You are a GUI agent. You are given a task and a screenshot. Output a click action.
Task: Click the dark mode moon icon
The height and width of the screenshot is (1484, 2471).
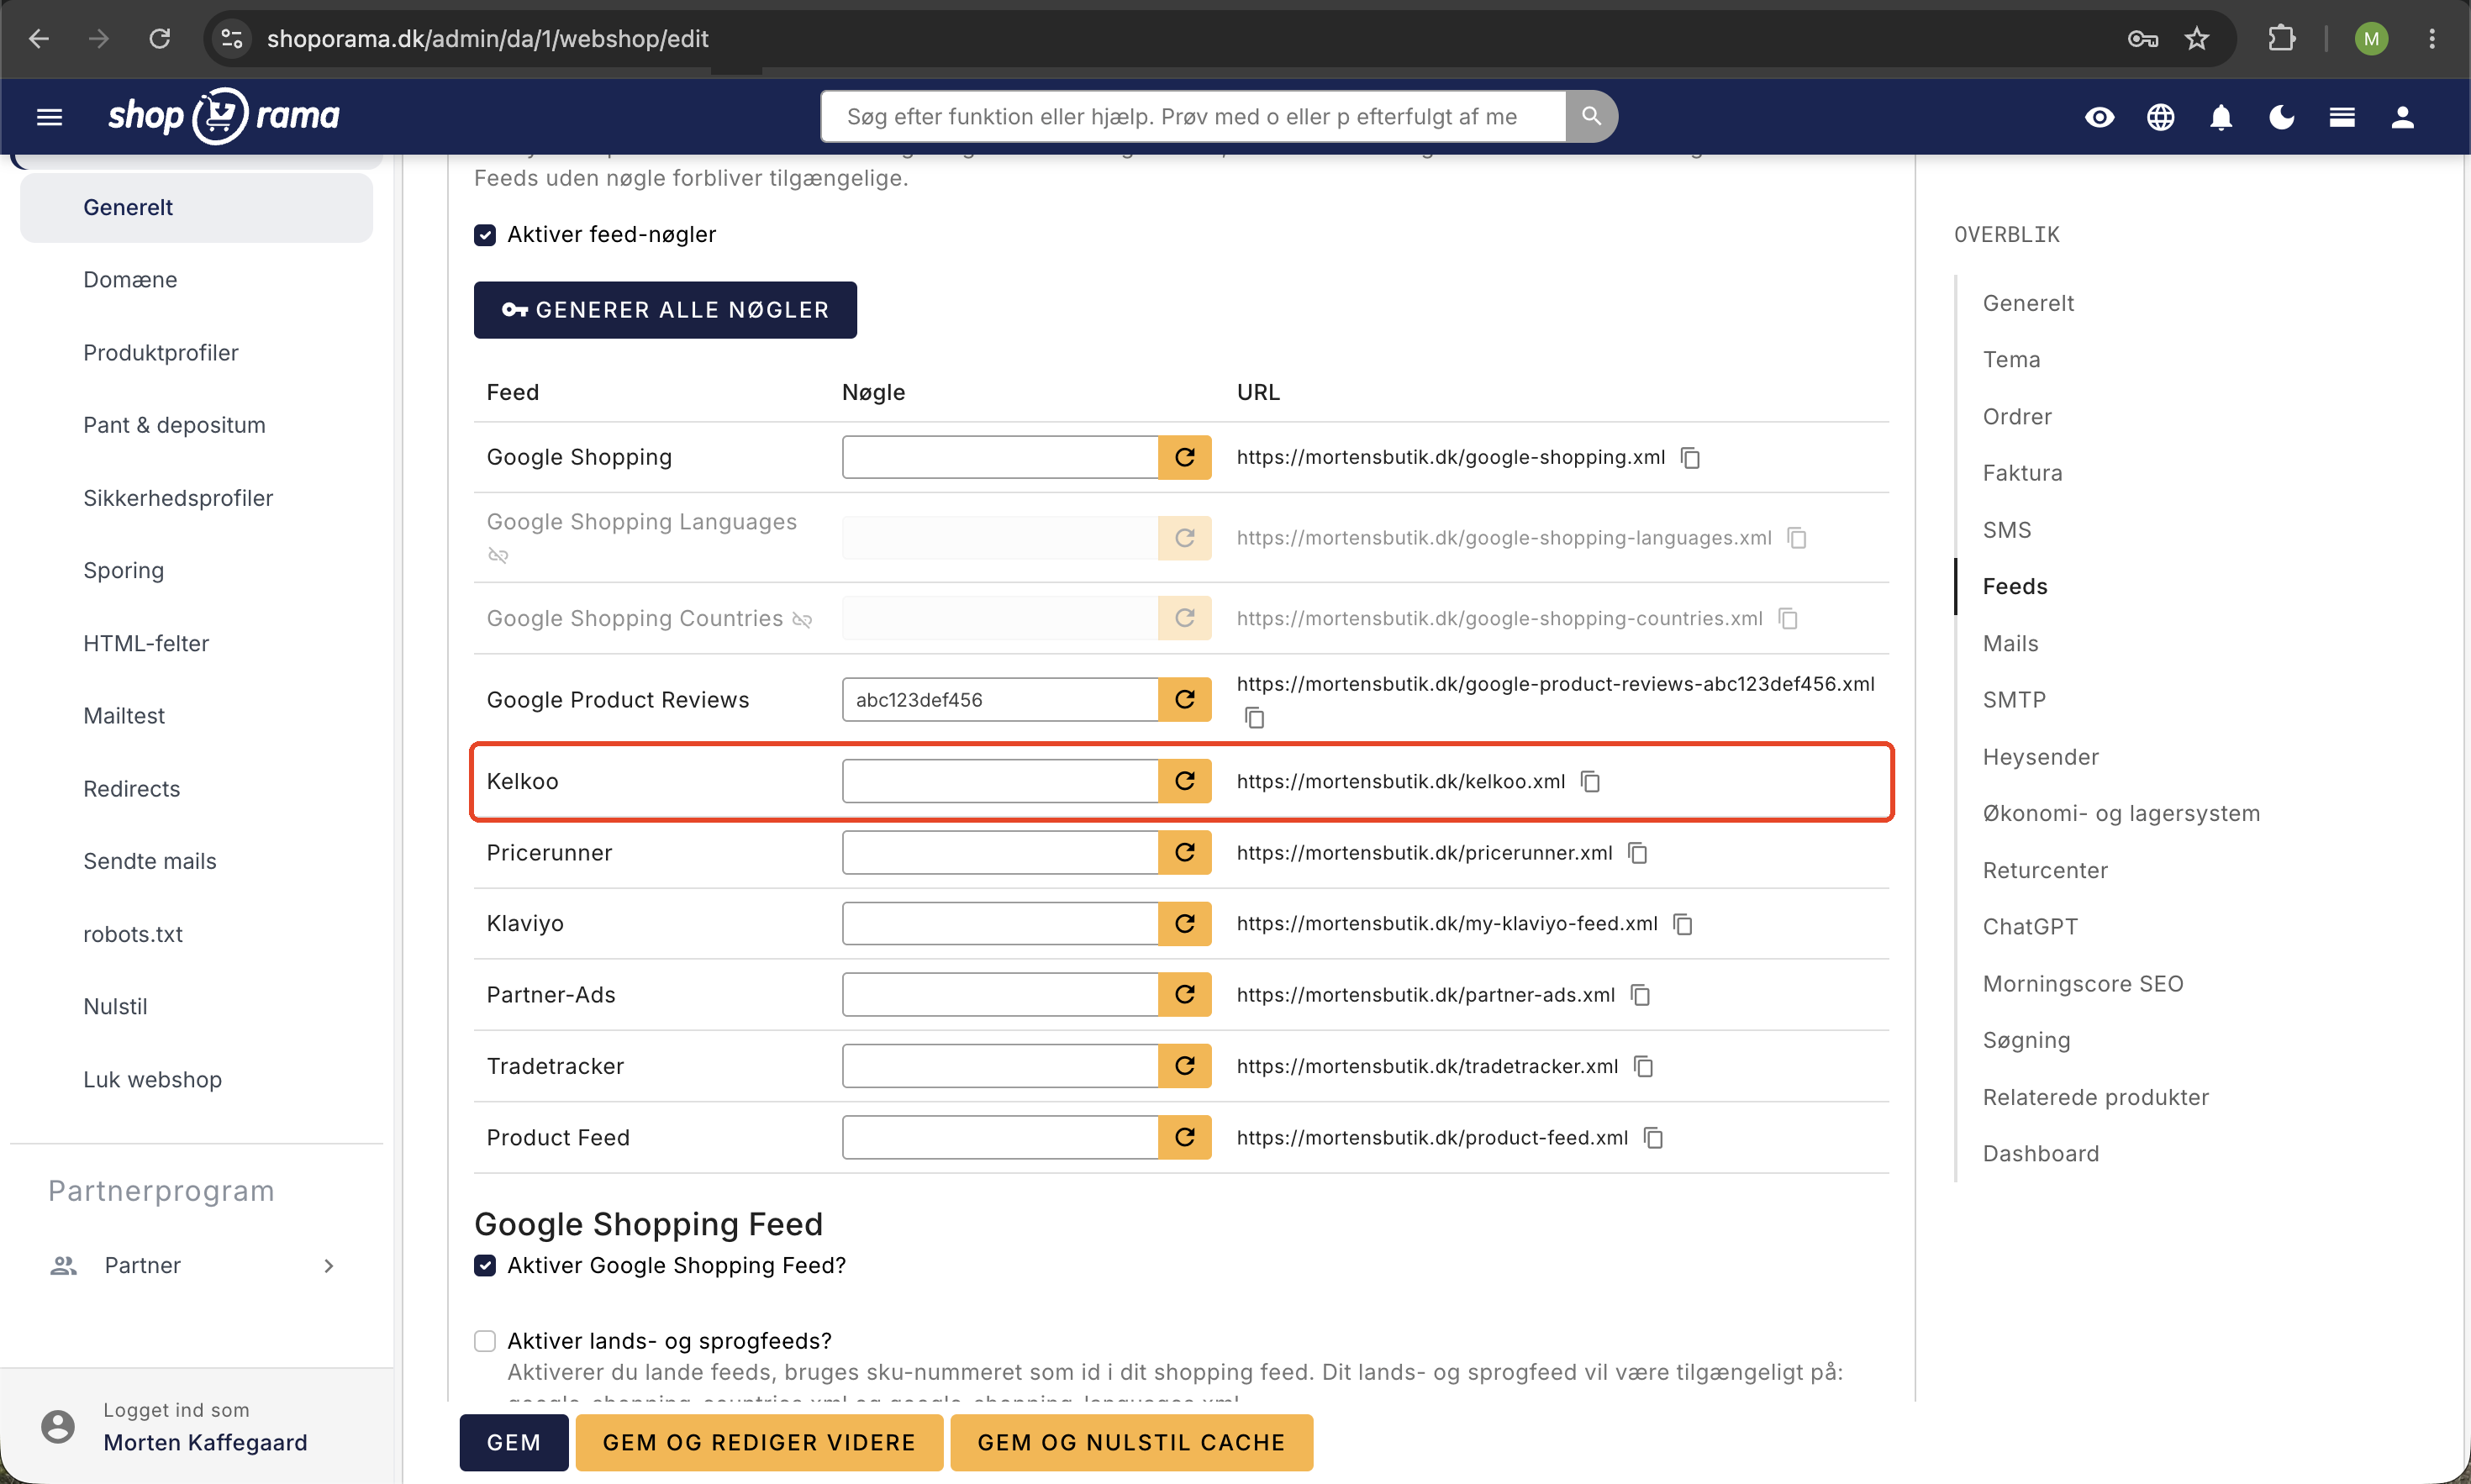click(2281, 117)
